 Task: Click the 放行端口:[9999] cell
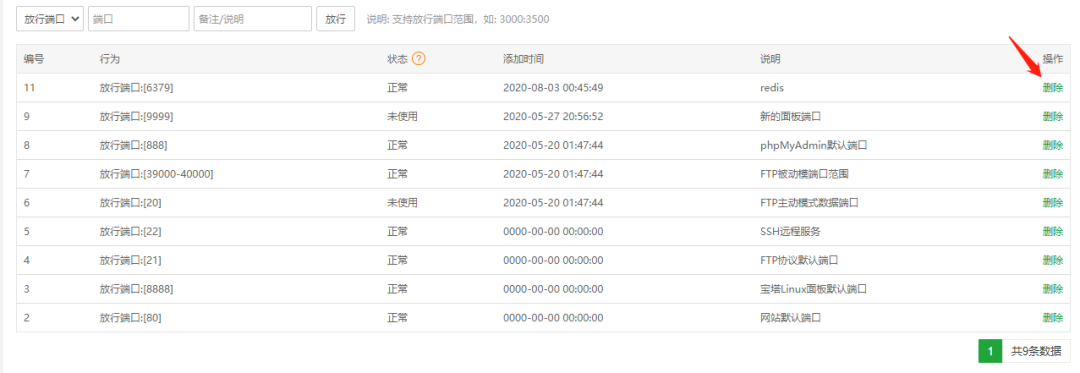[136, 116]
